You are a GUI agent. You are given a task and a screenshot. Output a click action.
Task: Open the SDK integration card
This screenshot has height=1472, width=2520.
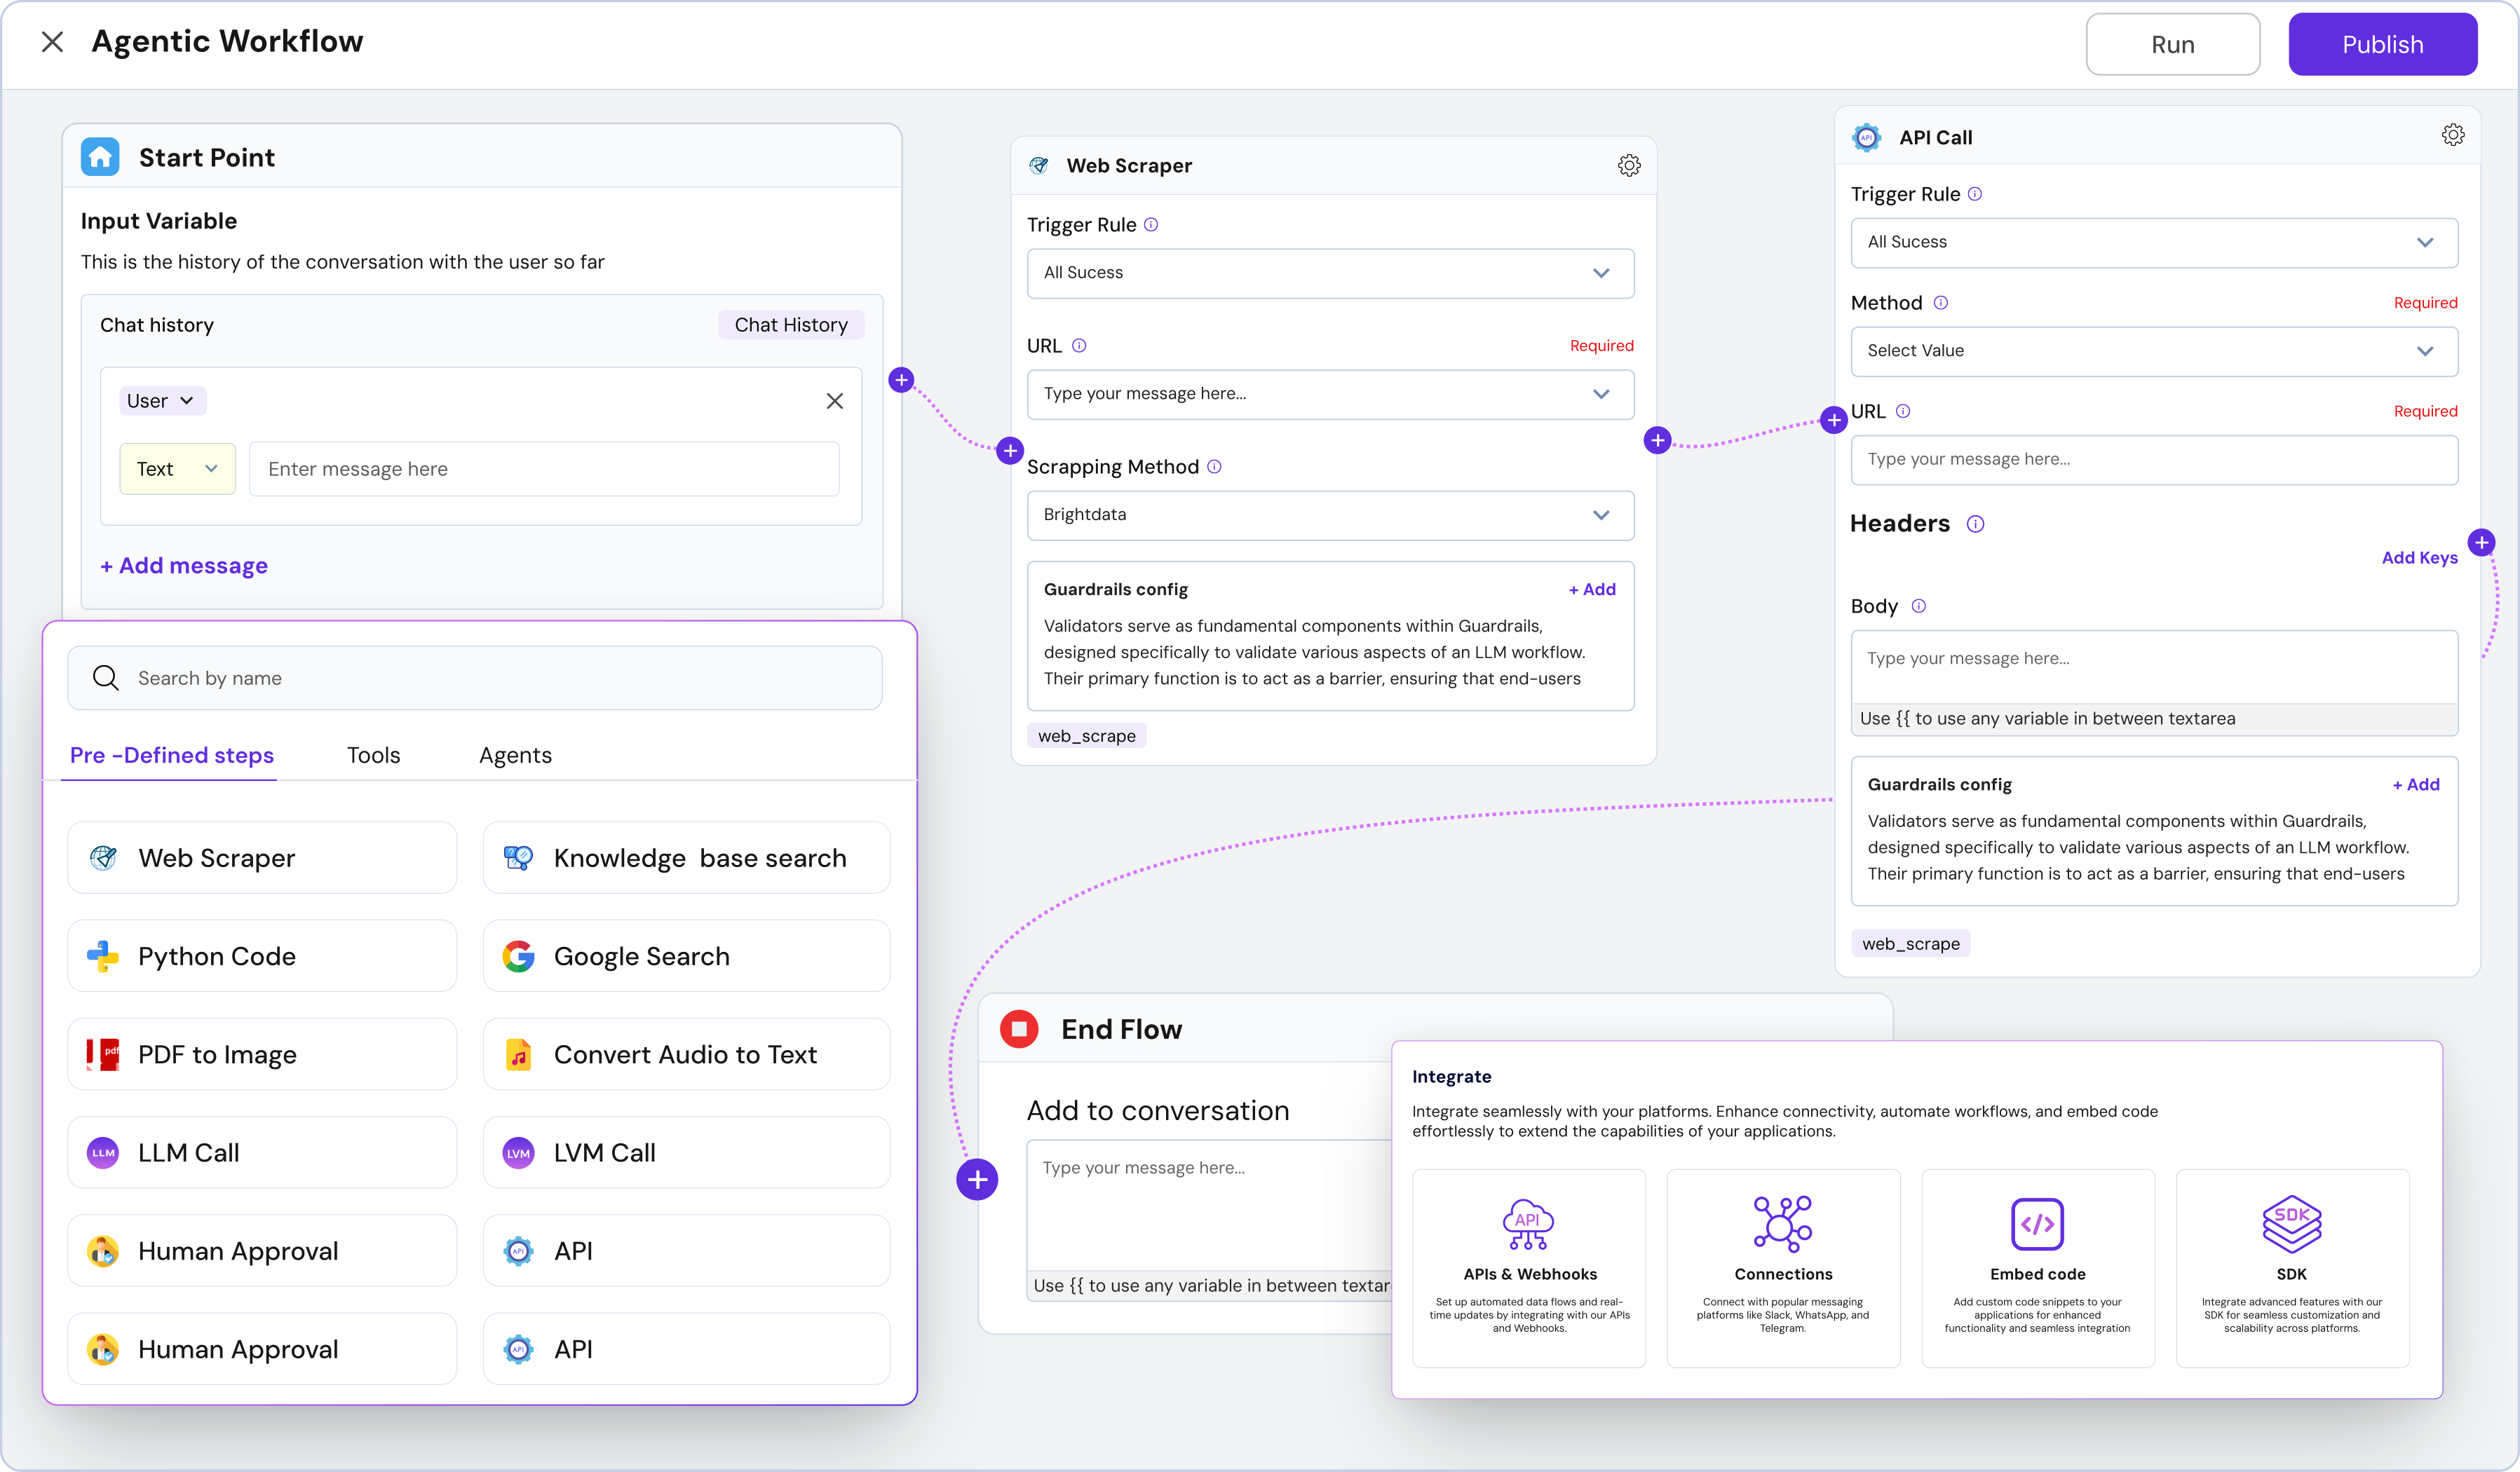click(2292, 1268)
